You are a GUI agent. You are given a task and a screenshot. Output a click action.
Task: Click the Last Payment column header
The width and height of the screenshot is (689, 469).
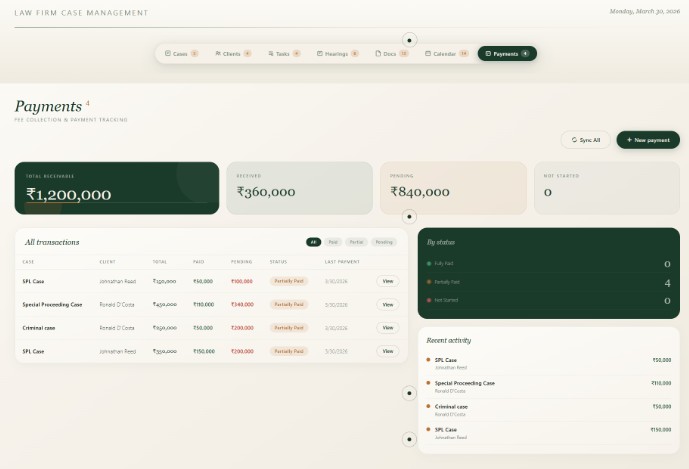tap(342, 262)
